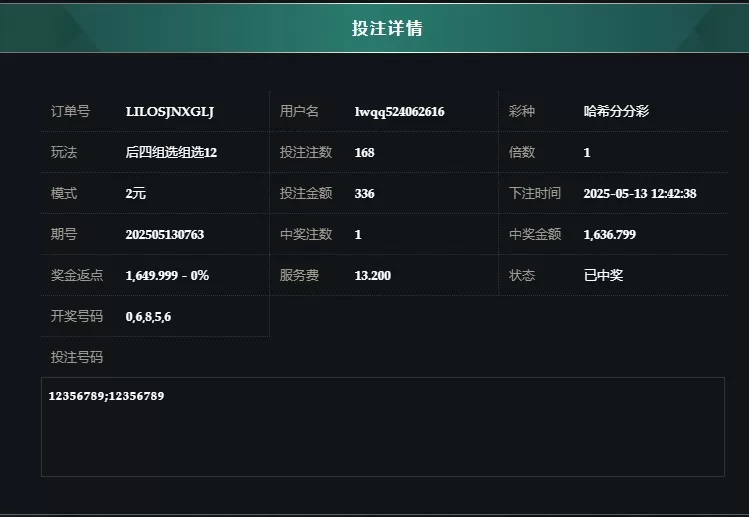Click the multiplier value 1
Screen dimensions: 749x517
coord(587,152)
